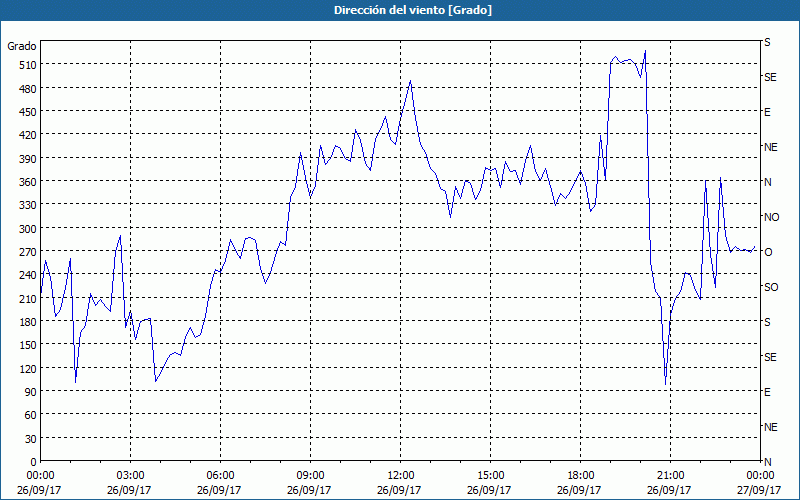Image resolution: width=800 pixels, height=500 pixels.
Task: Click the 'Grado' unit label on the Y axis
Action: (22, 46)
